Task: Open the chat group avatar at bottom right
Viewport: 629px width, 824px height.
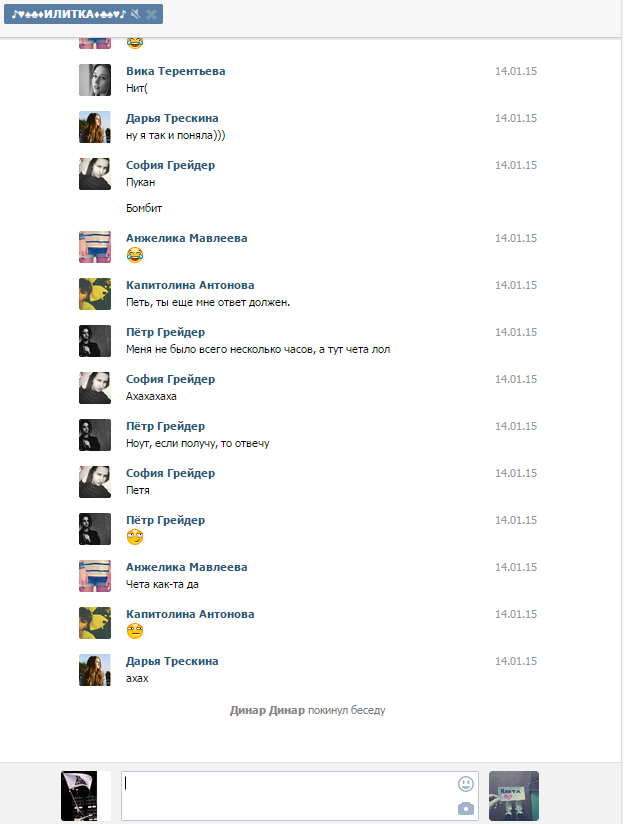Action: (513, 796)
